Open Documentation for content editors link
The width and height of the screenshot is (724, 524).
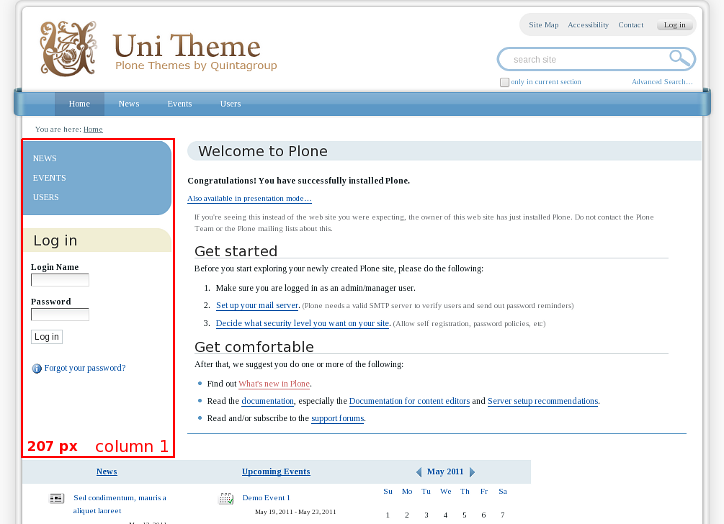click(x=410, y=401)
